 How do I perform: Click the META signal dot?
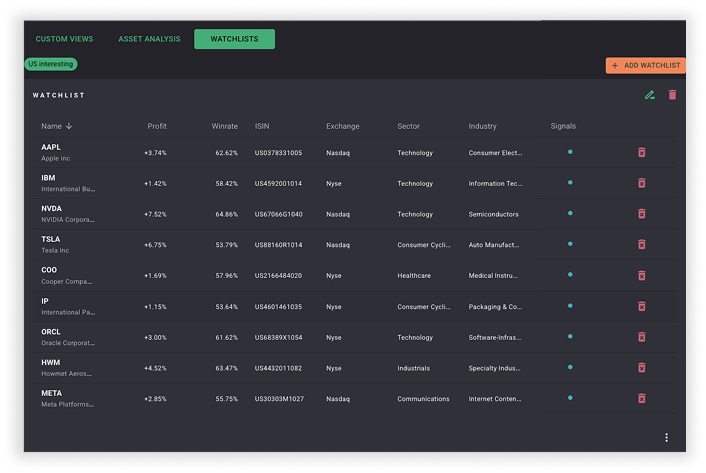pos(570,397)
